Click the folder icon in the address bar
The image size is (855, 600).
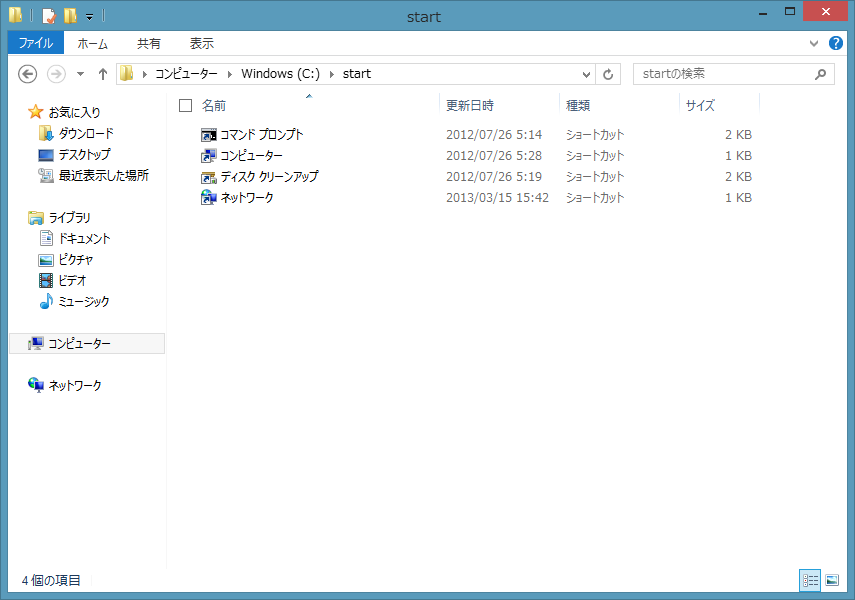tap(127, 73)
